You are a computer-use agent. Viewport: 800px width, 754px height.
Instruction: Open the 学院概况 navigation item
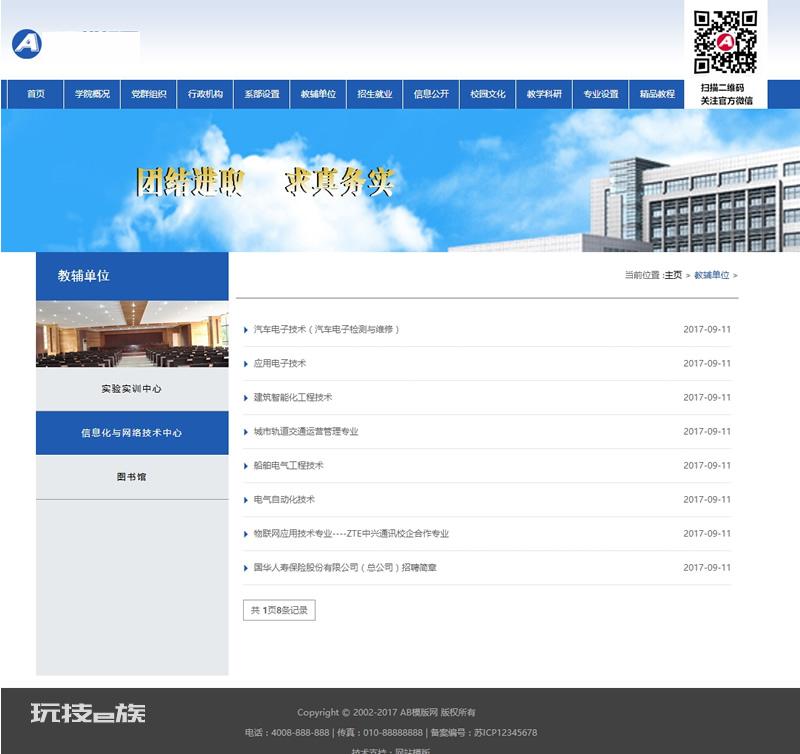pos(92,94)
